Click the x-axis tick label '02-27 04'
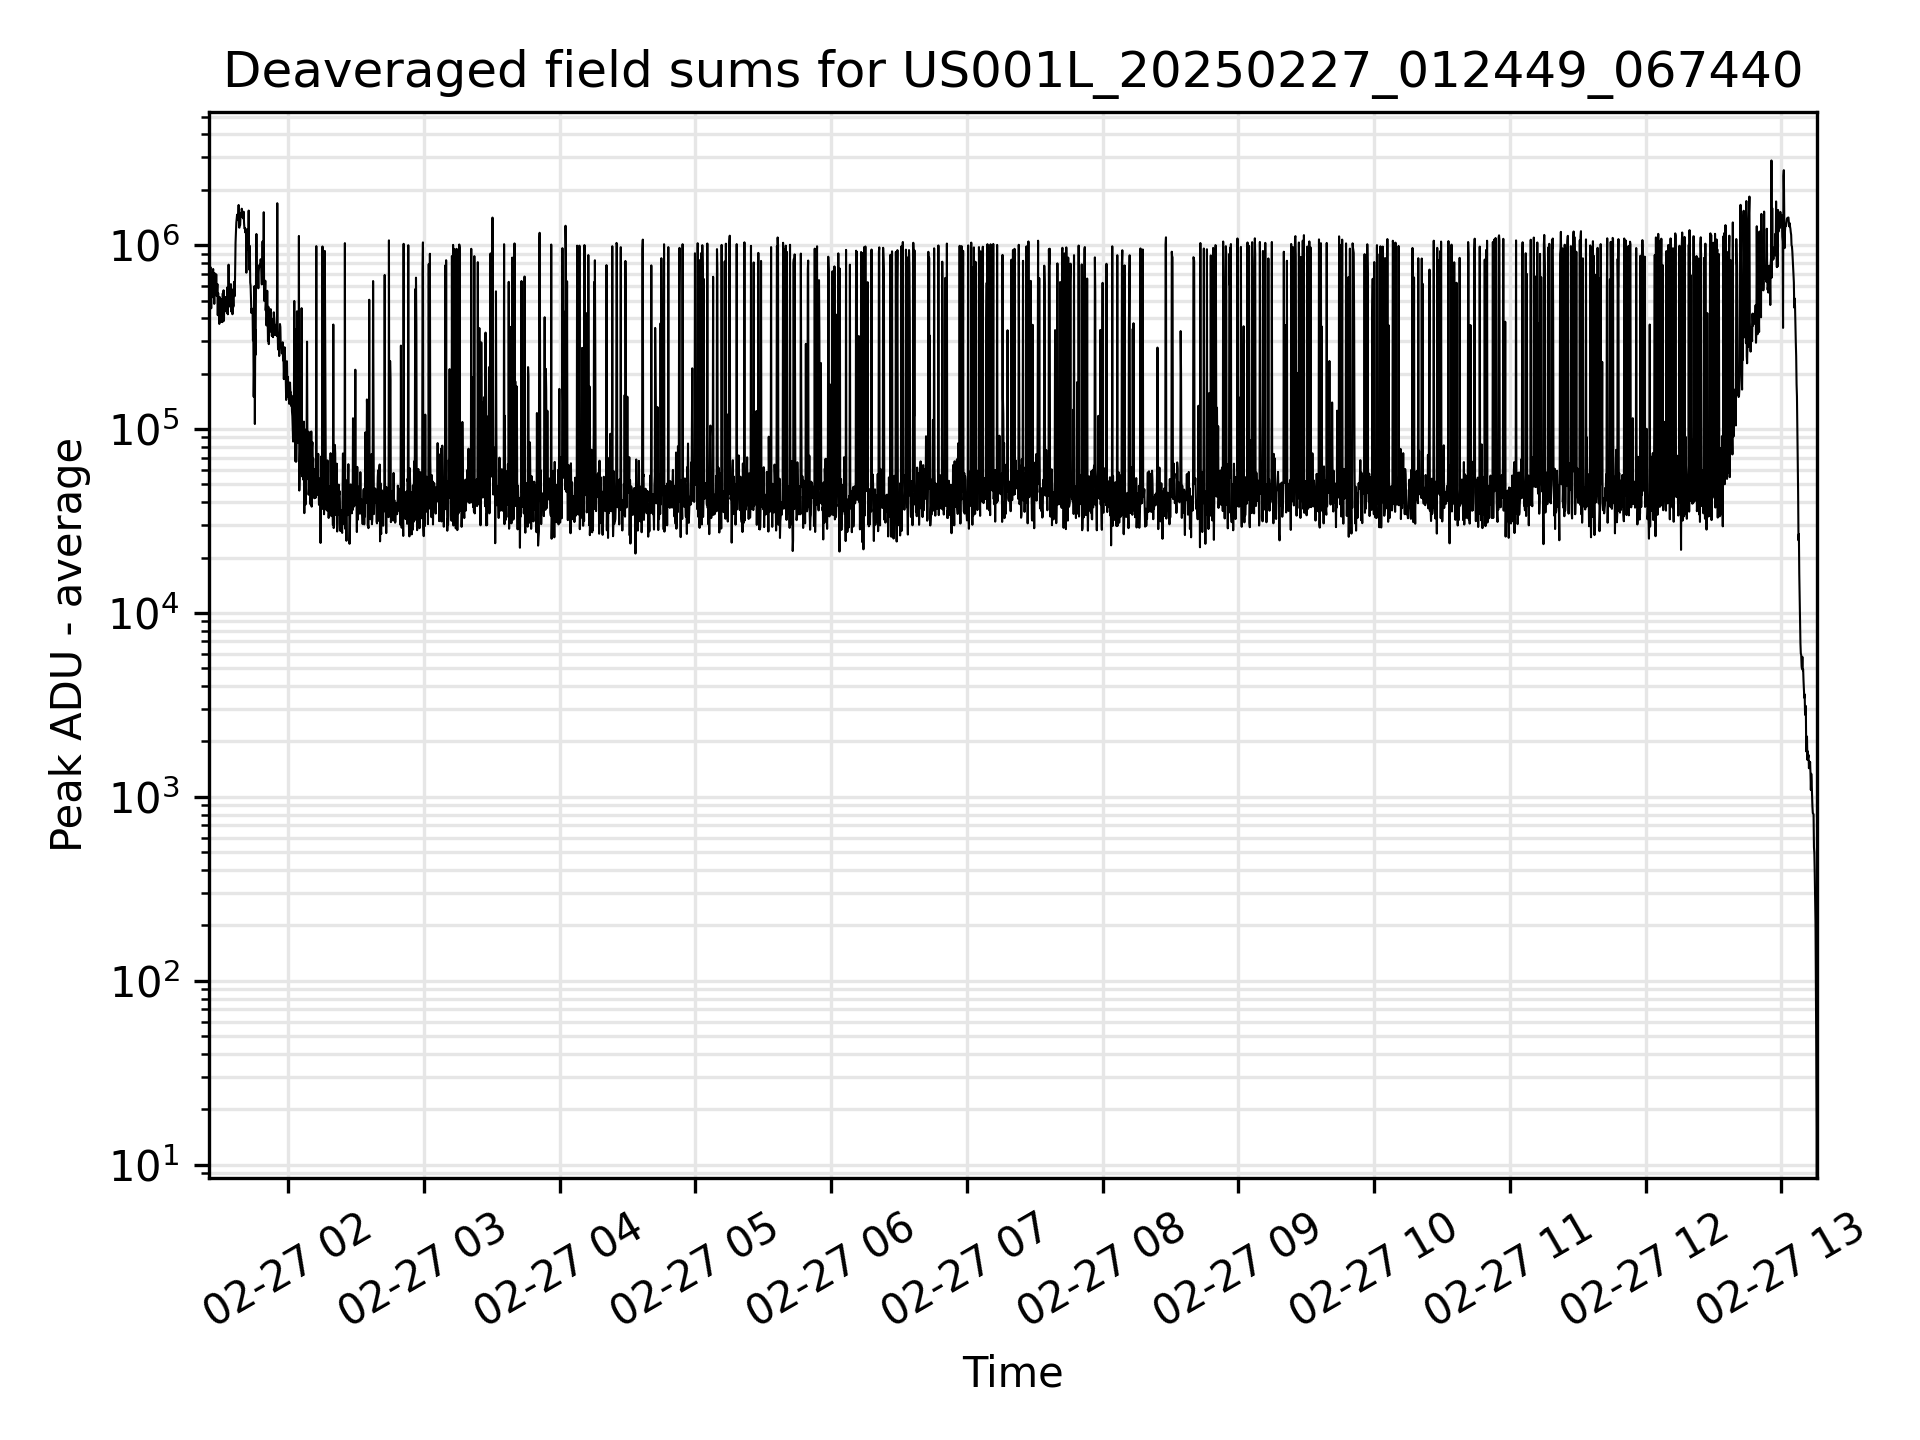The image size is (1920, 1440). click(x=559, y=1270)
